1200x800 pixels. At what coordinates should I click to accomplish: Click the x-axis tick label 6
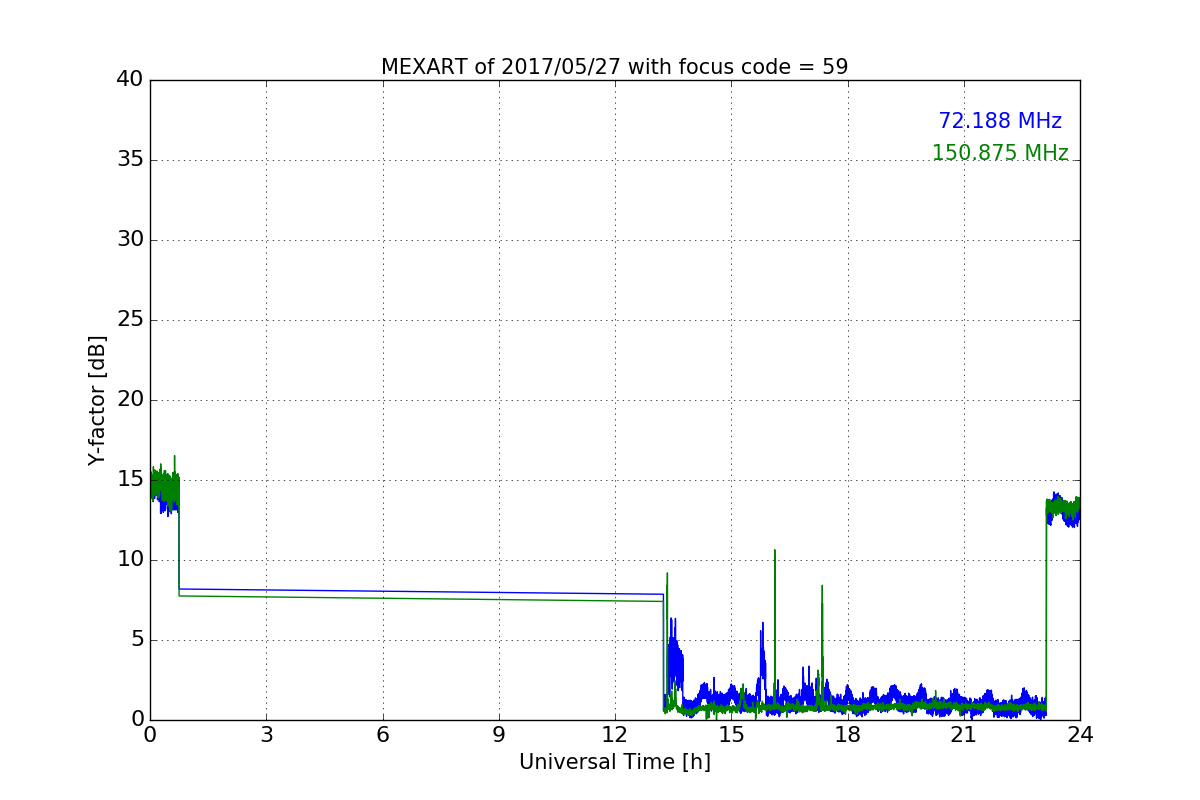pos(382,735)
